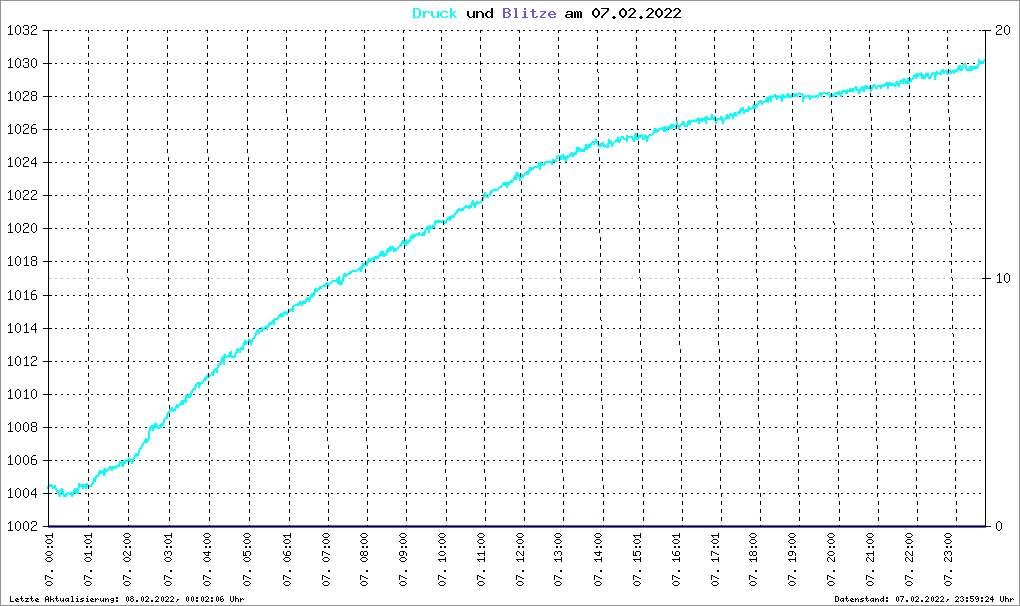Image resolution: width=1020 pixels, height=606 pixels.
Task: Click the right-axis lightning value 20
Action: pyautogui.click(x=1003, y=31)
